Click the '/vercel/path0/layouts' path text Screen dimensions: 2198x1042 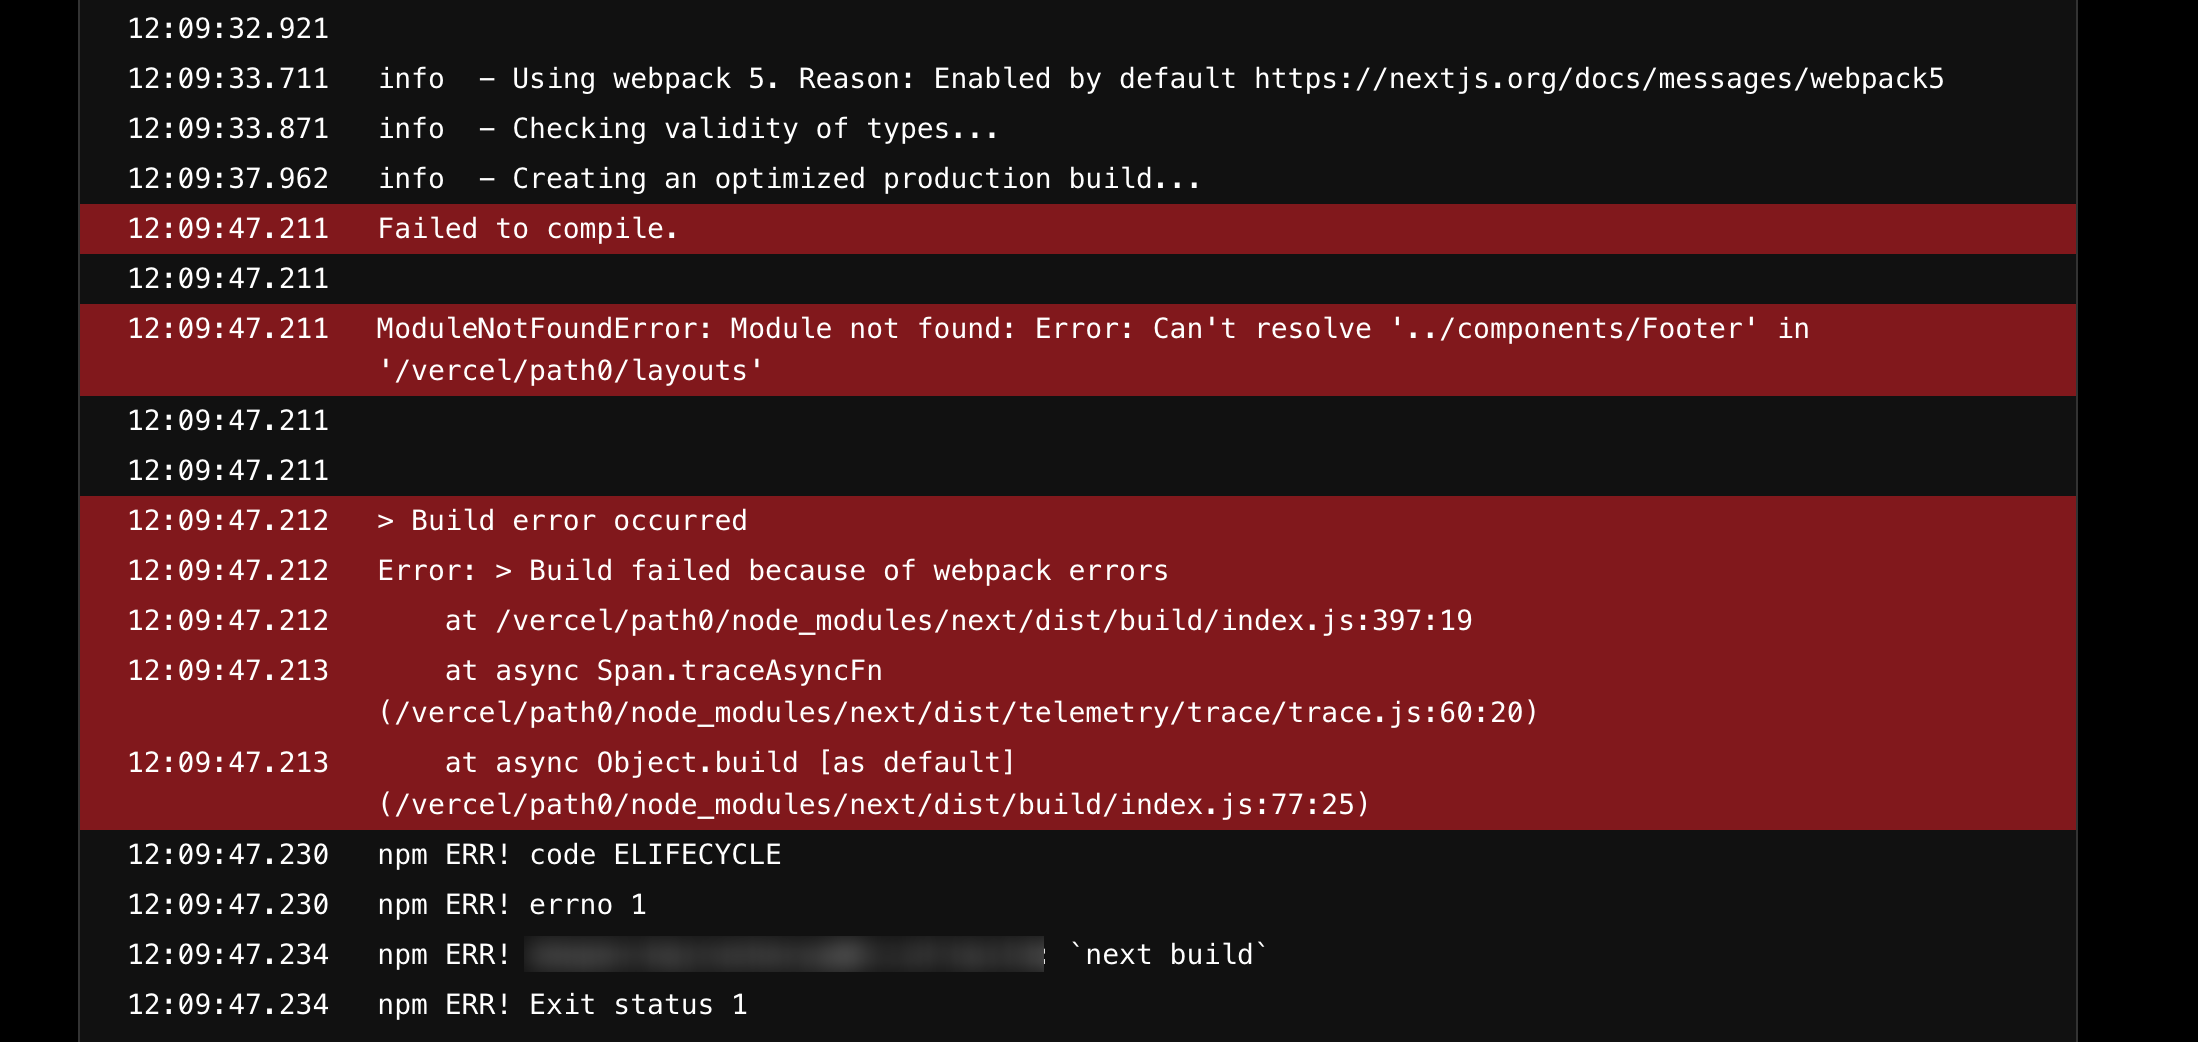[x=570, y=371]
